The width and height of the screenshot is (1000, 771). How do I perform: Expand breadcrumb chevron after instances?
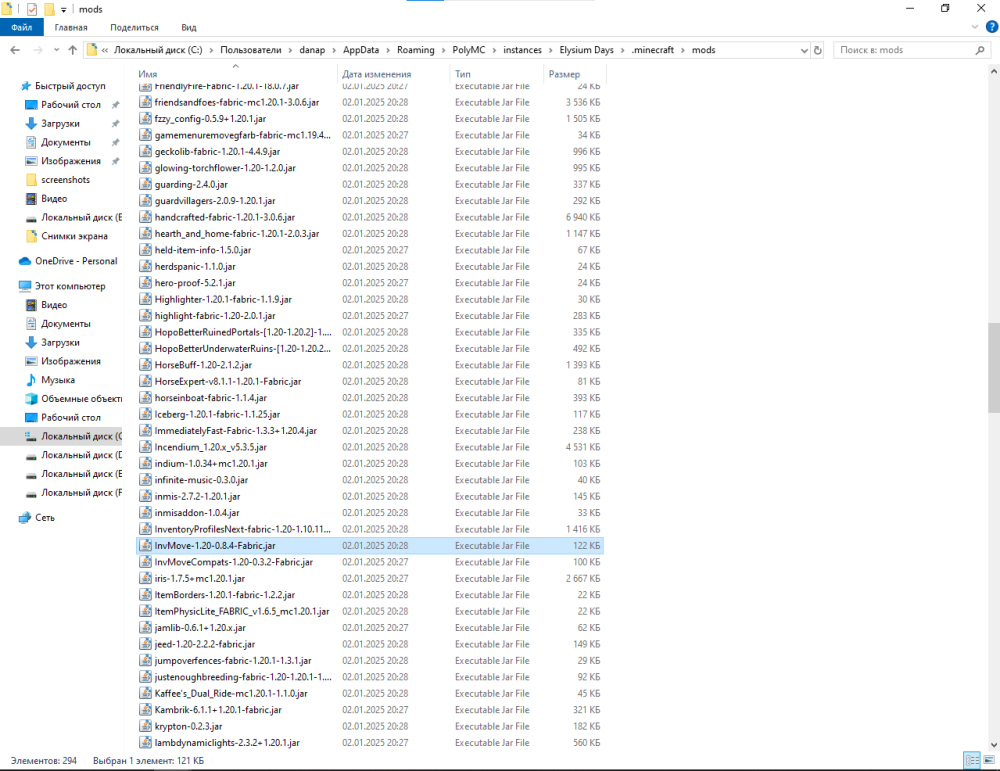550,50
